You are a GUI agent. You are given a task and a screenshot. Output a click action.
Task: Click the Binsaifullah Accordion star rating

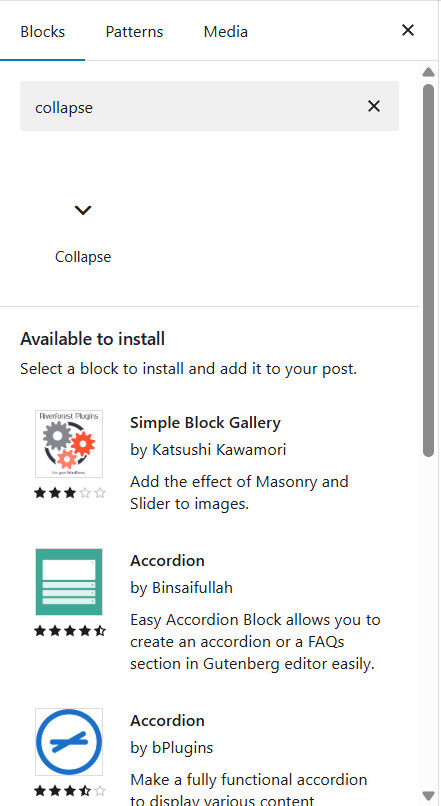69,631
